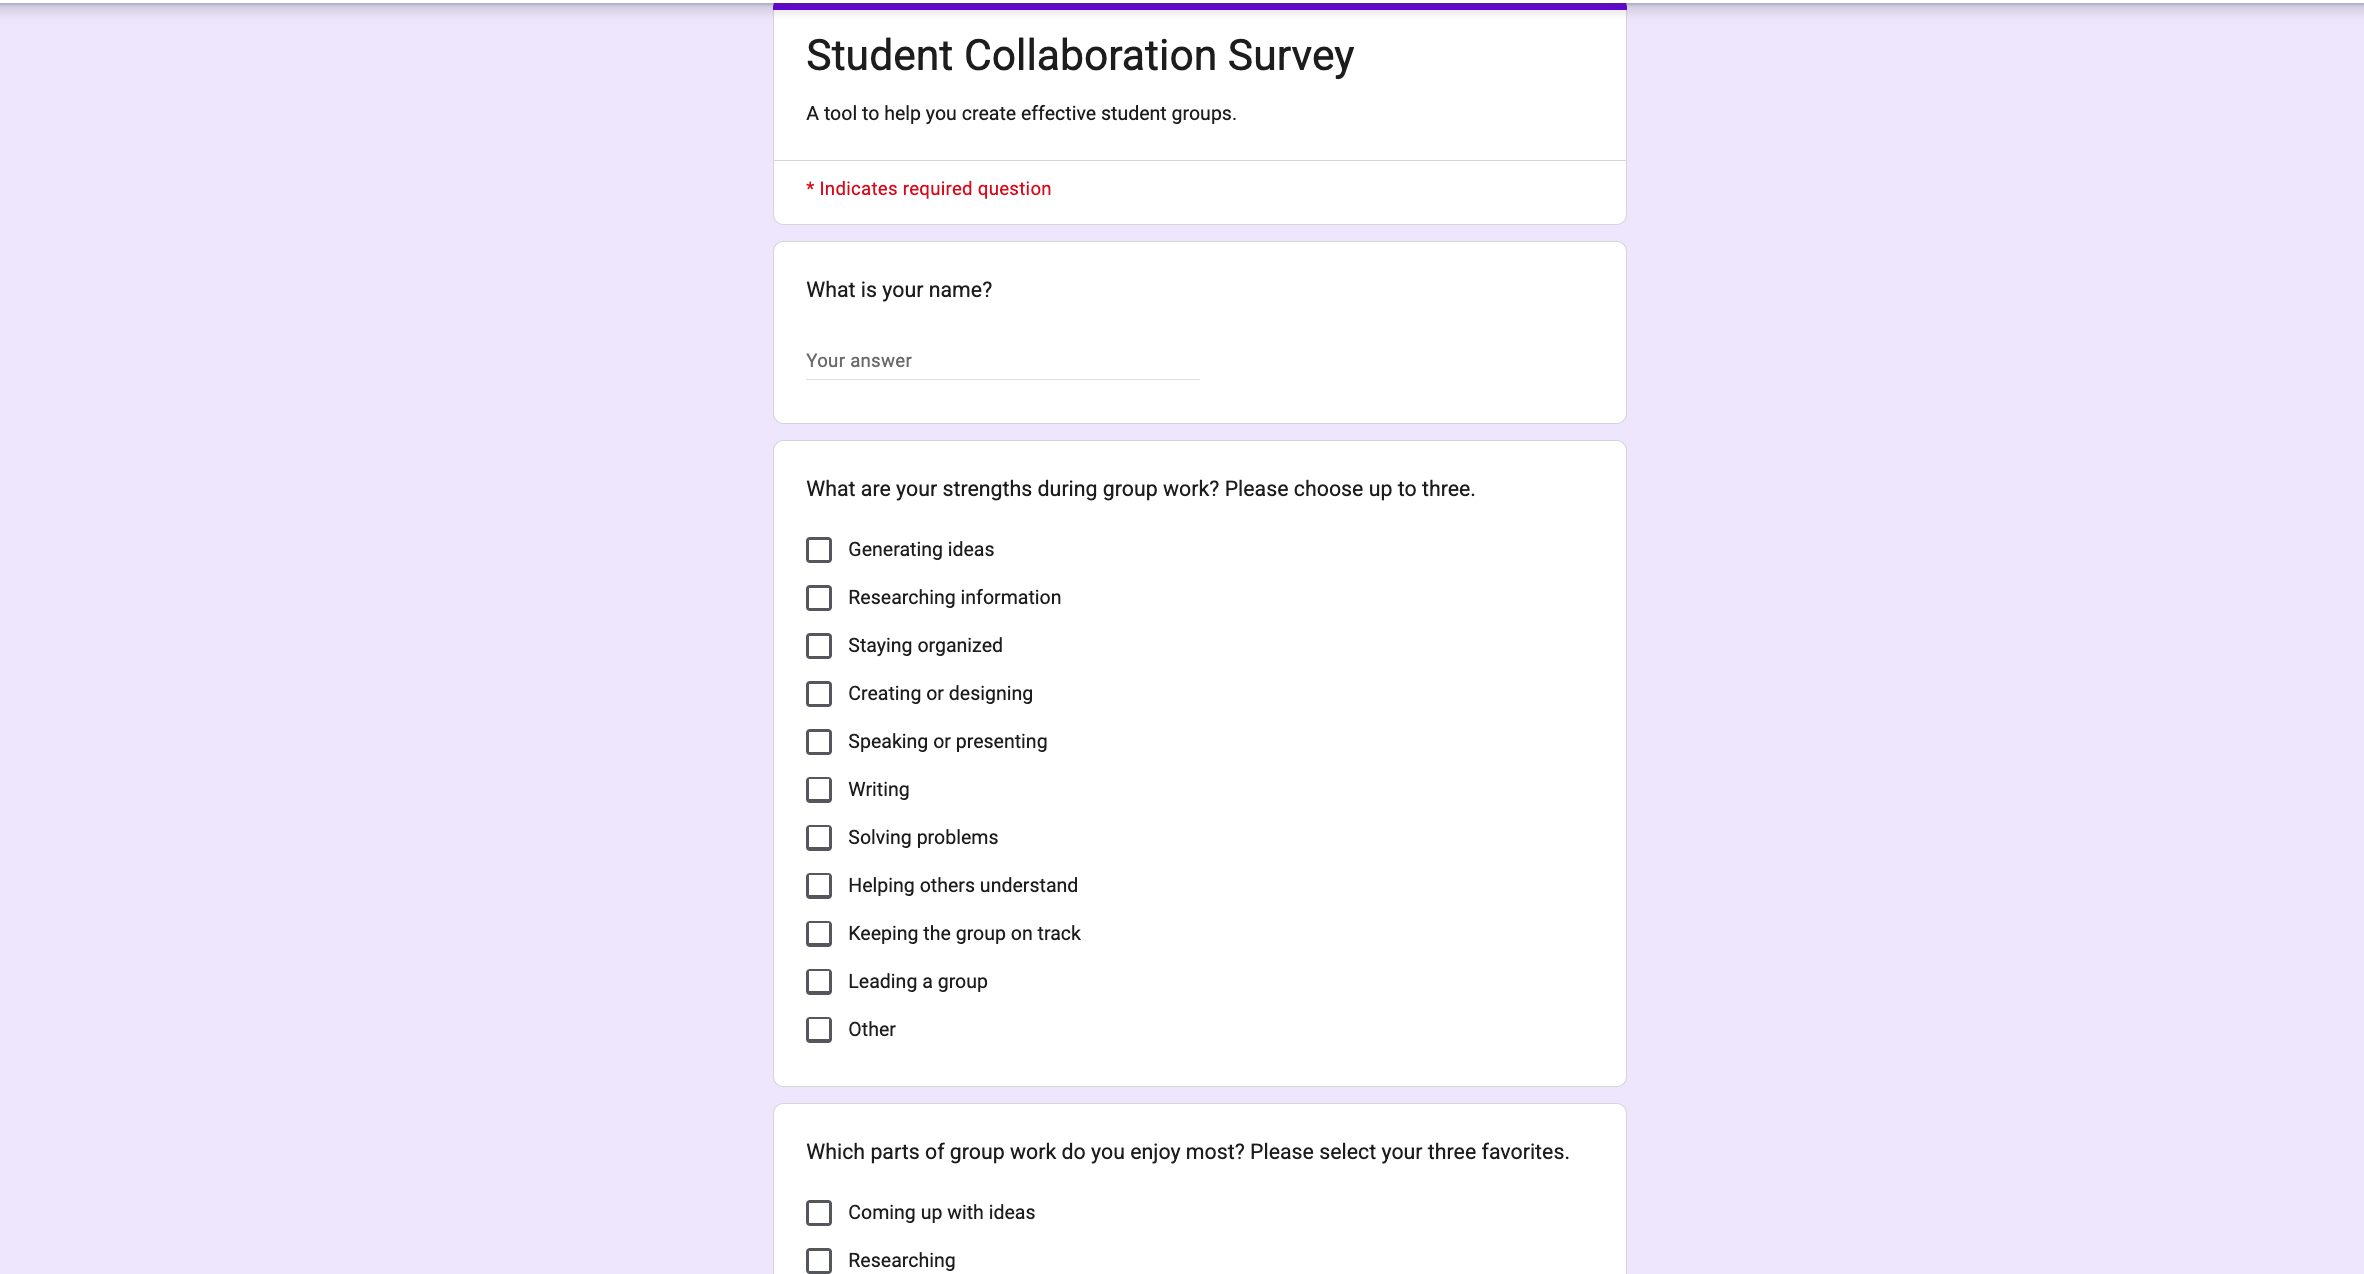Check the Solving problems option

[x=819, y=838]
